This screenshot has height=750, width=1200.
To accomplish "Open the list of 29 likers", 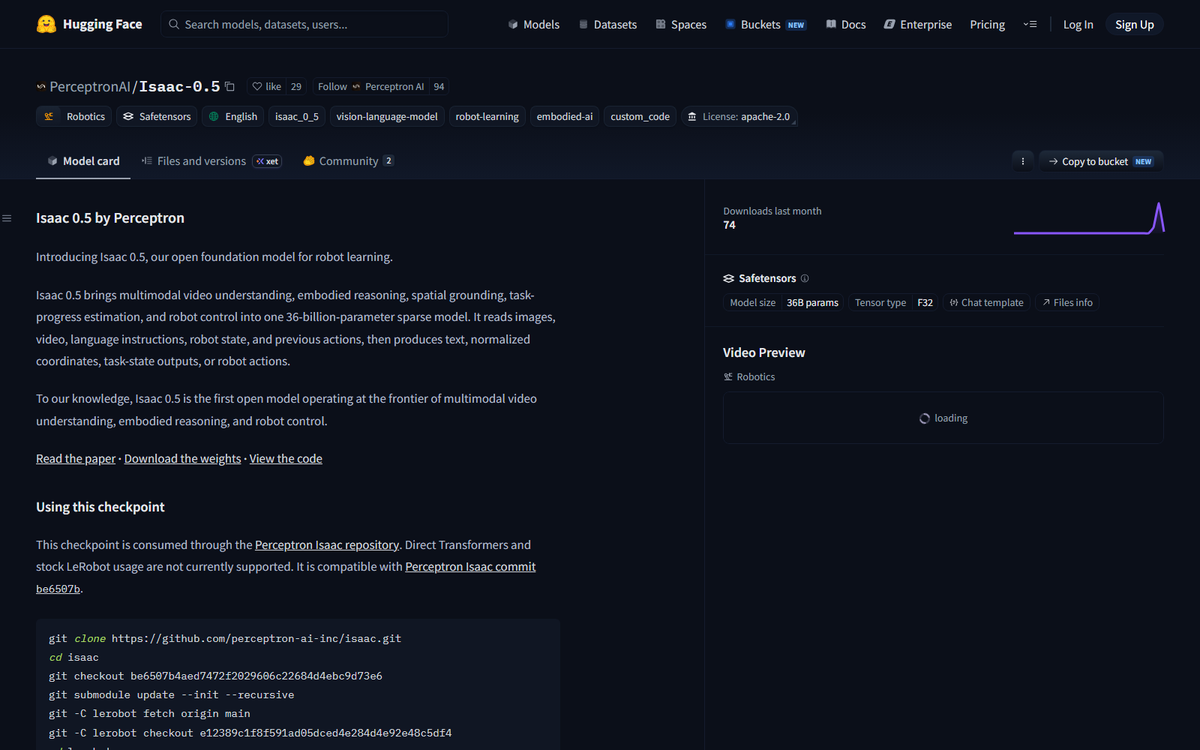I will click(x=296, y=87).
